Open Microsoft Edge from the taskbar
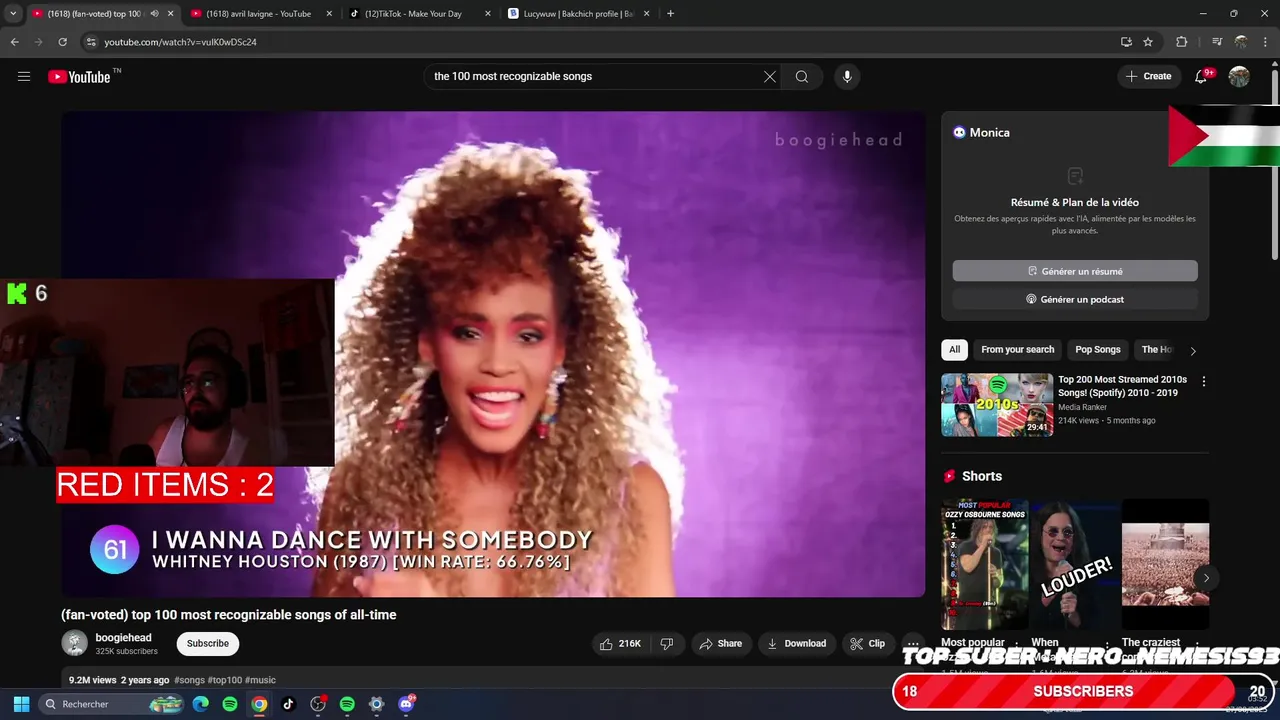Viewport: 1280px width, 720px height. tap(201, 704)
